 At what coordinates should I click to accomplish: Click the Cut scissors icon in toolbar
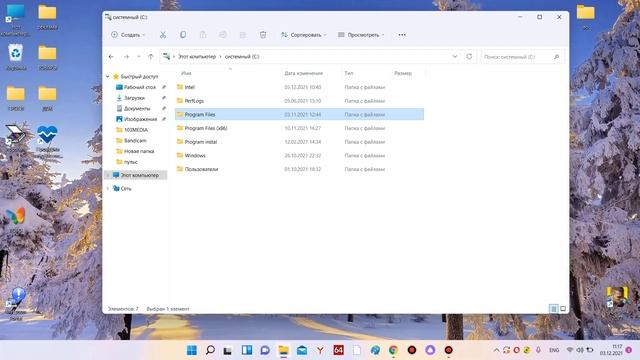tap(163, 35)
